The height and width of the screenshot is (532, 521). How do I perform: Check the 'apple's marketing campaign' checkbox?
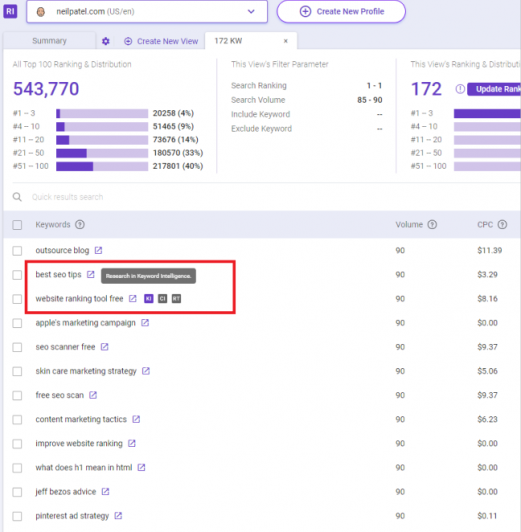17,323
